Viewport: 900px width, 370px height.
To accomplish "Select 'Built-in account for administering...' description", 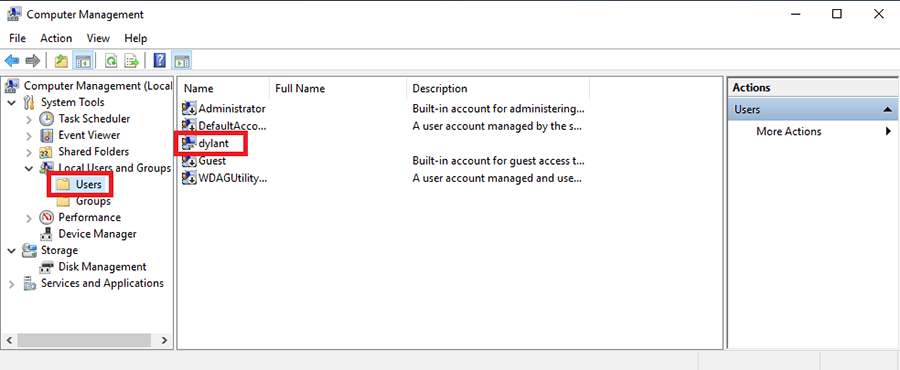I will pos(499,108).
